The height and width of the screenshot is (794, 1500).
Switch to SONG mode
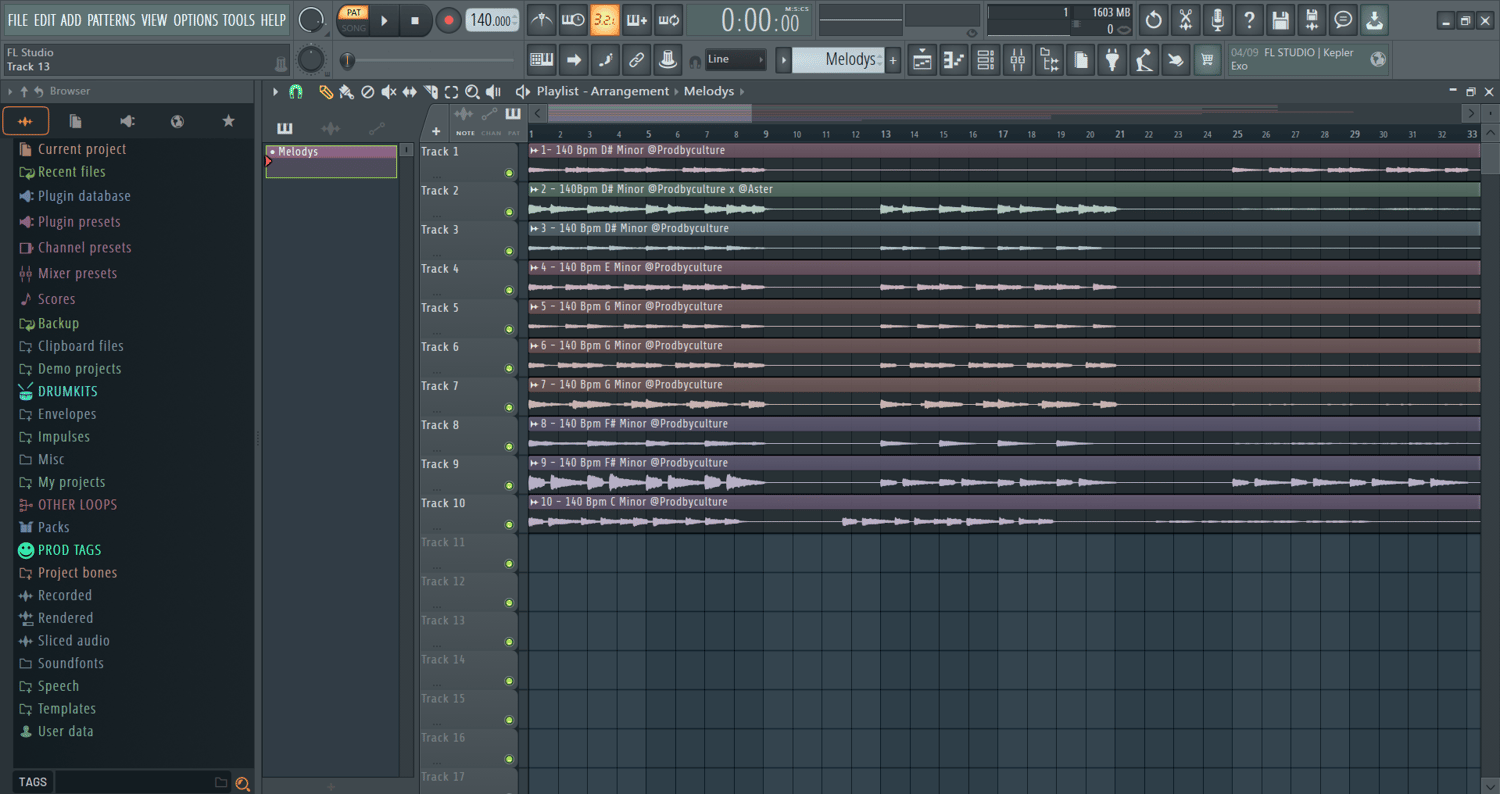click(354, 27)
